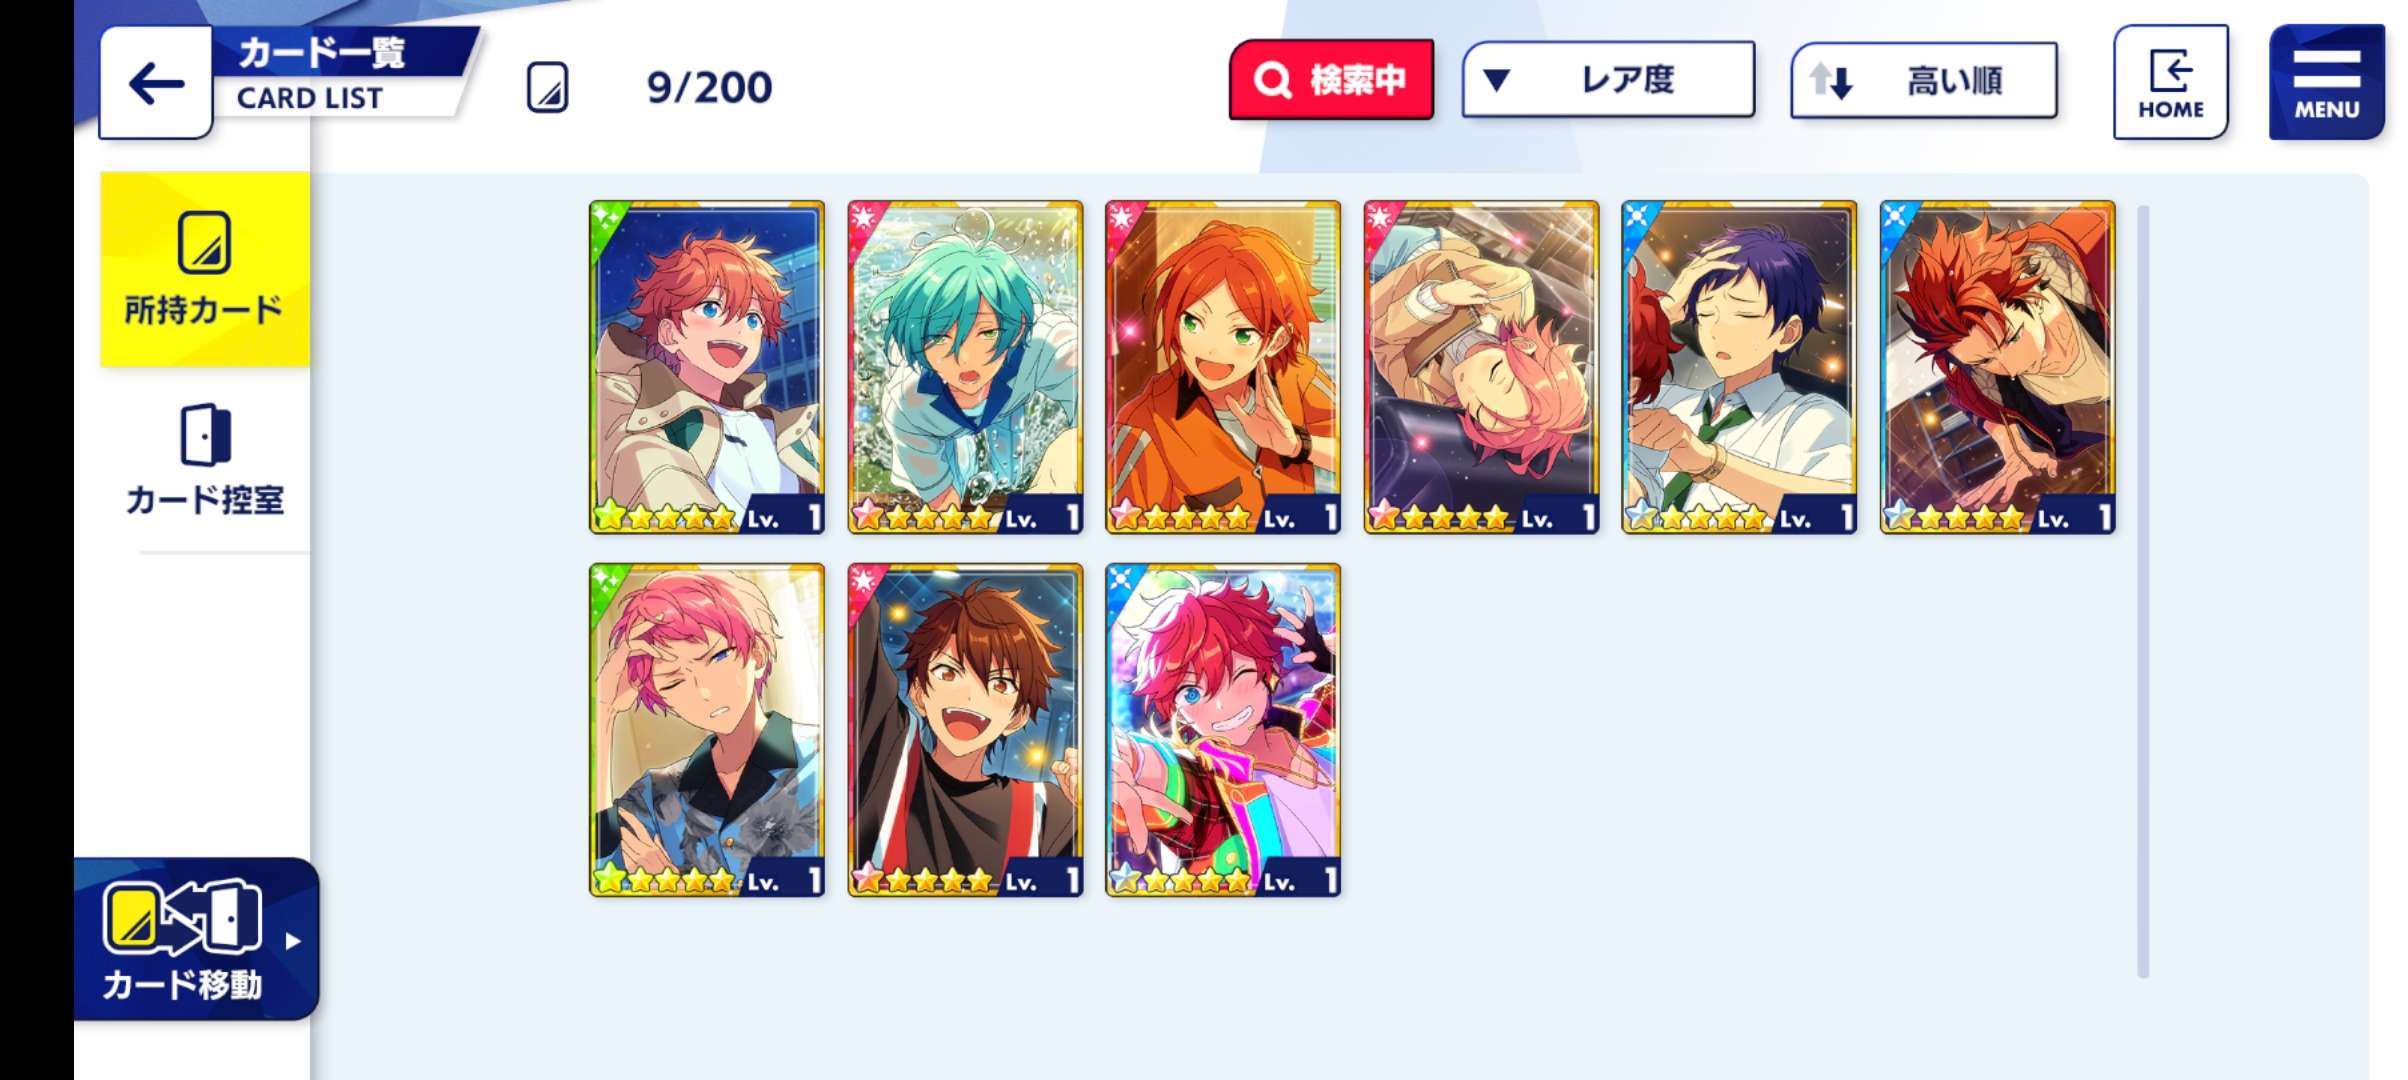Go back with the left arrow button
The width and height of the screenshot is (2408, 1080).
tap(156, 83)
